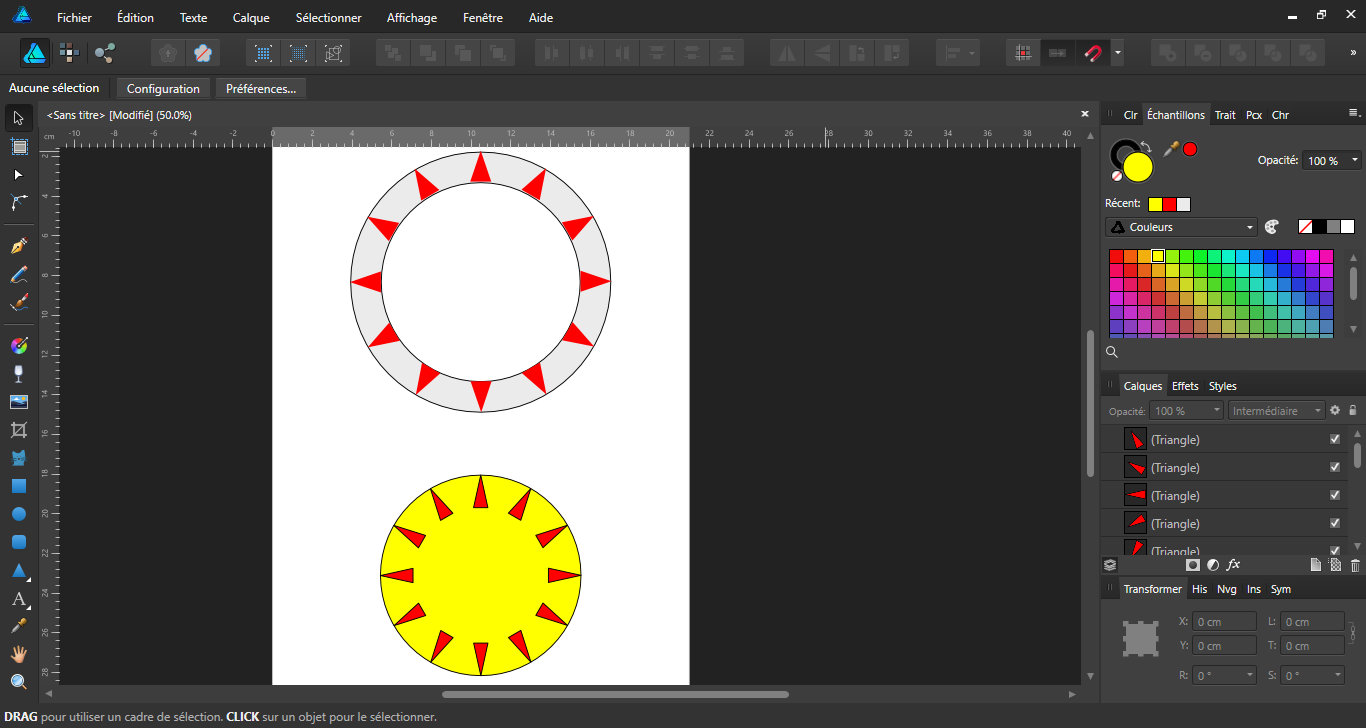Image resolution: width=1366 pixels, height=728 pixels.
Task: Select the Node tool
Action: click(x=18, y=174)
